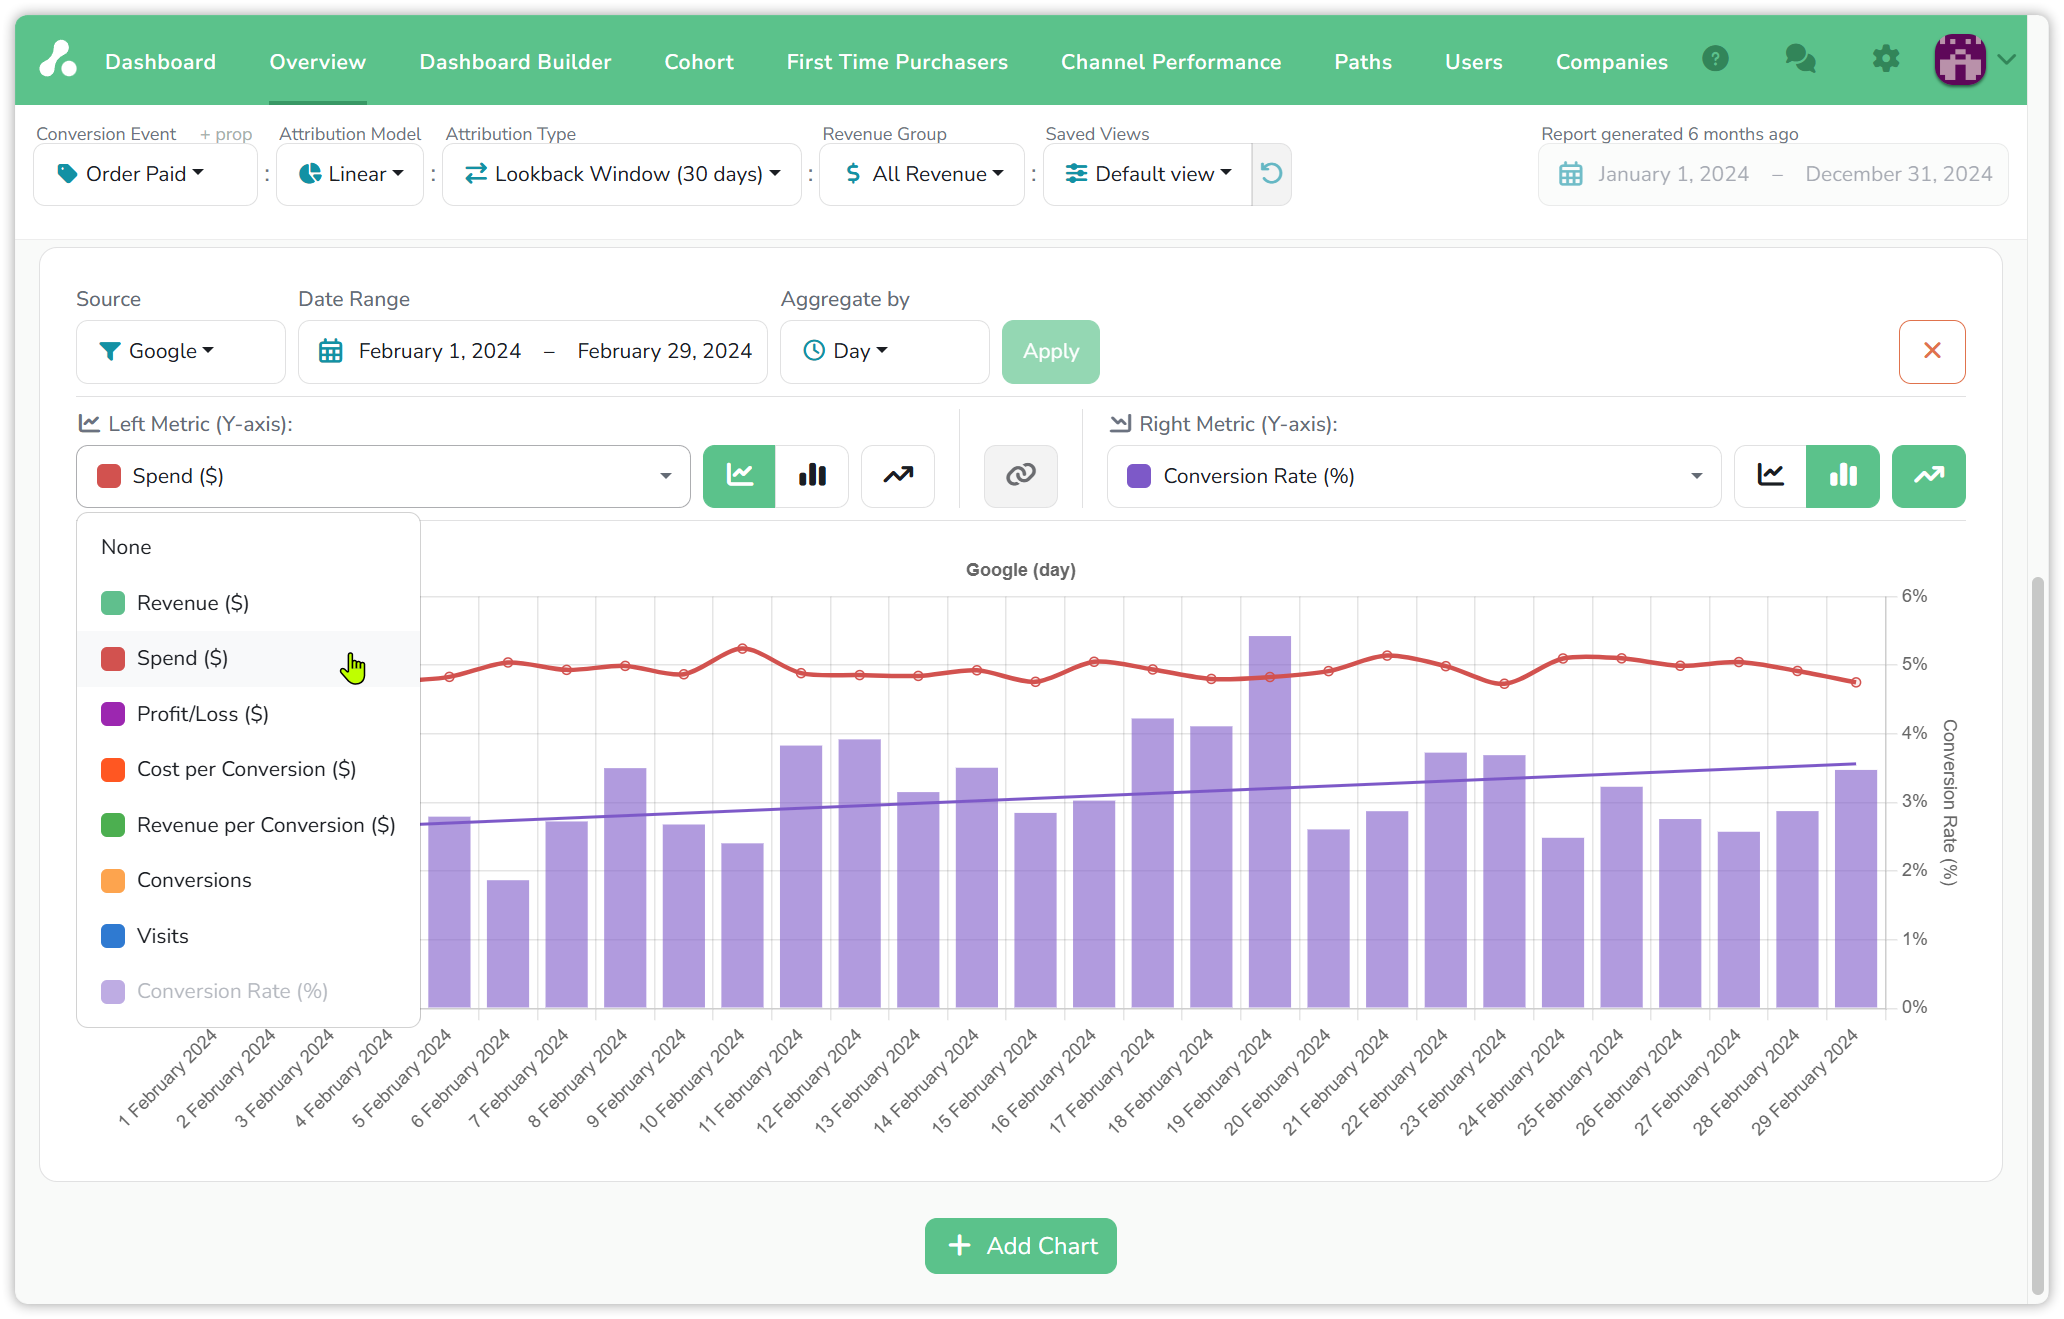The width and height of the screenshot is (2064, 1319).
Task: Select Profit/Loss ($) metric option
Action: click(248, 714)
